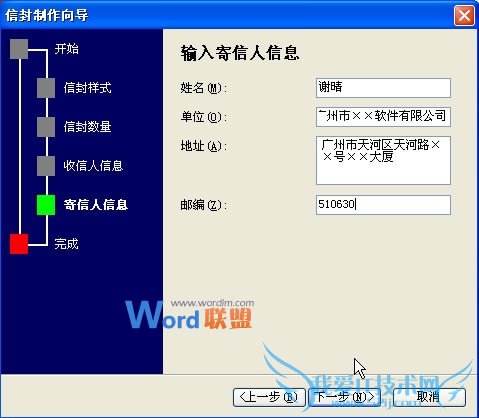The width and height of the screenshot is (479, 418).
Task: Select the 寄信人信息 step label
Action: coord(96,205)
